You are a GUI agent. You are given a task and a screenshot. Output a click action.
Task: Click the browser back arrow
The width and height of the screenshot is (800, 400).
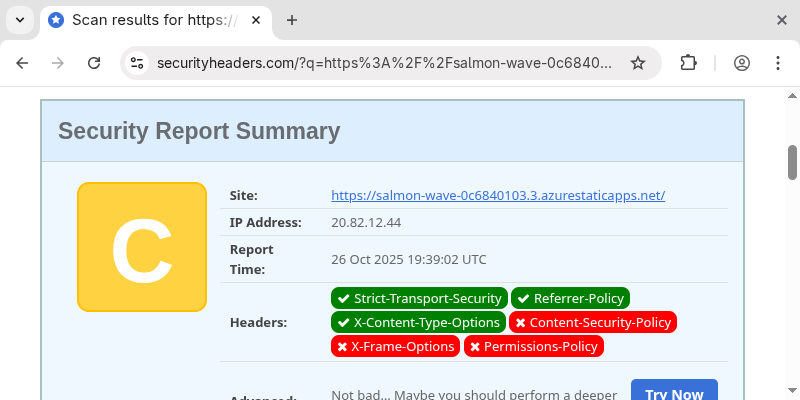click(22, 63)
